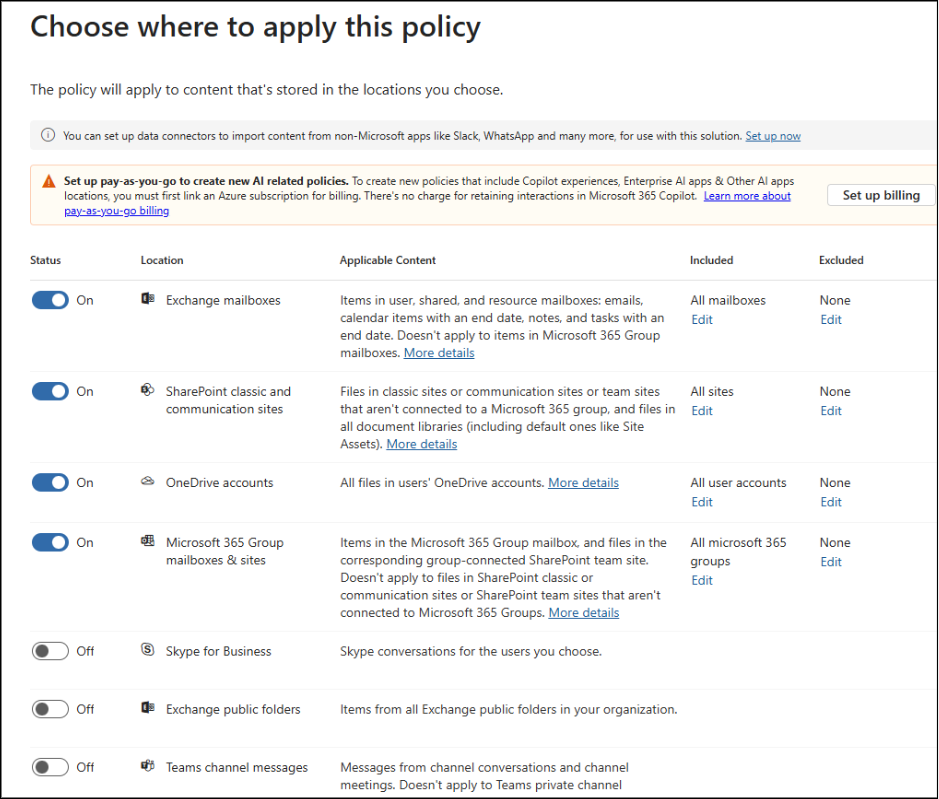Image resolution: width=939 pixels, height=799 pixels.
Task: Edit included sites for SharePoint
Action: (702, 411)
